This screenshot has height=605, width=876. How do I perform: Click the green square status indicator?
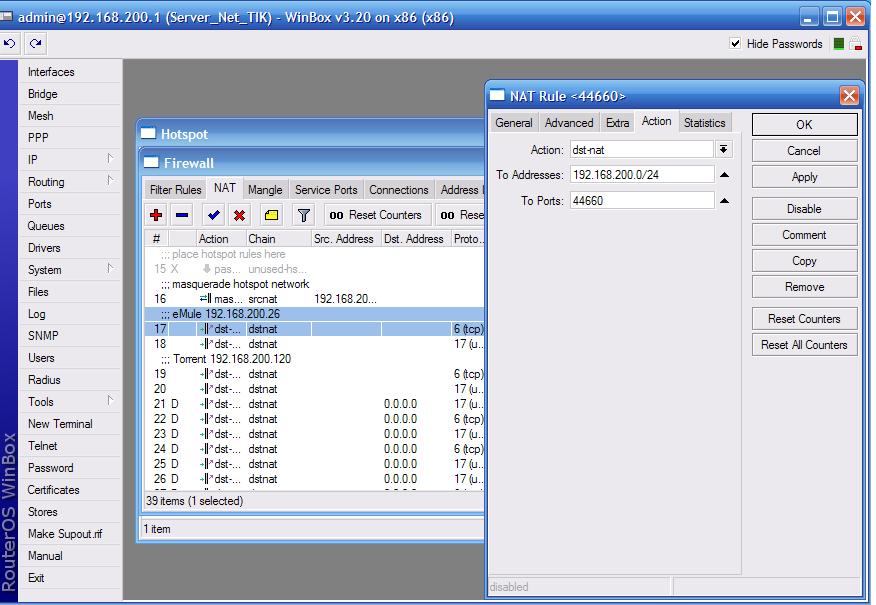(x=839, y=44)
